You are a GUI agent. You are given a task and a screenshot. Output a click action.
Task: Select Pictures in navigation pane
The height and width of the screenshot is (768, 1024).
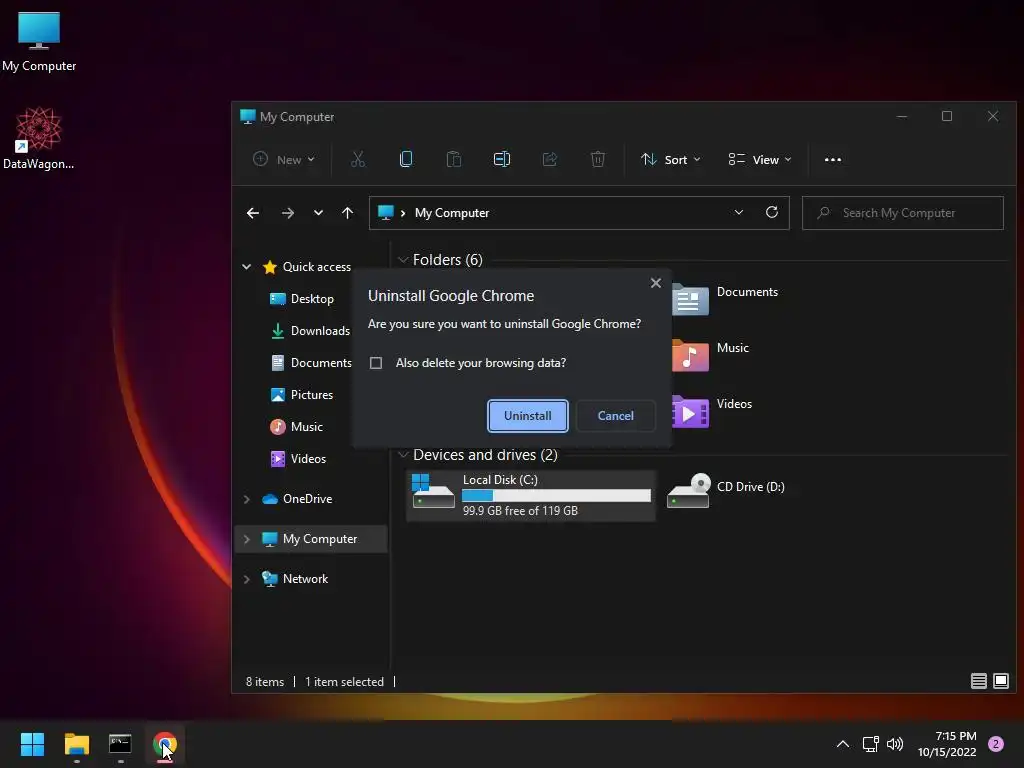click(x=302, y=394)
